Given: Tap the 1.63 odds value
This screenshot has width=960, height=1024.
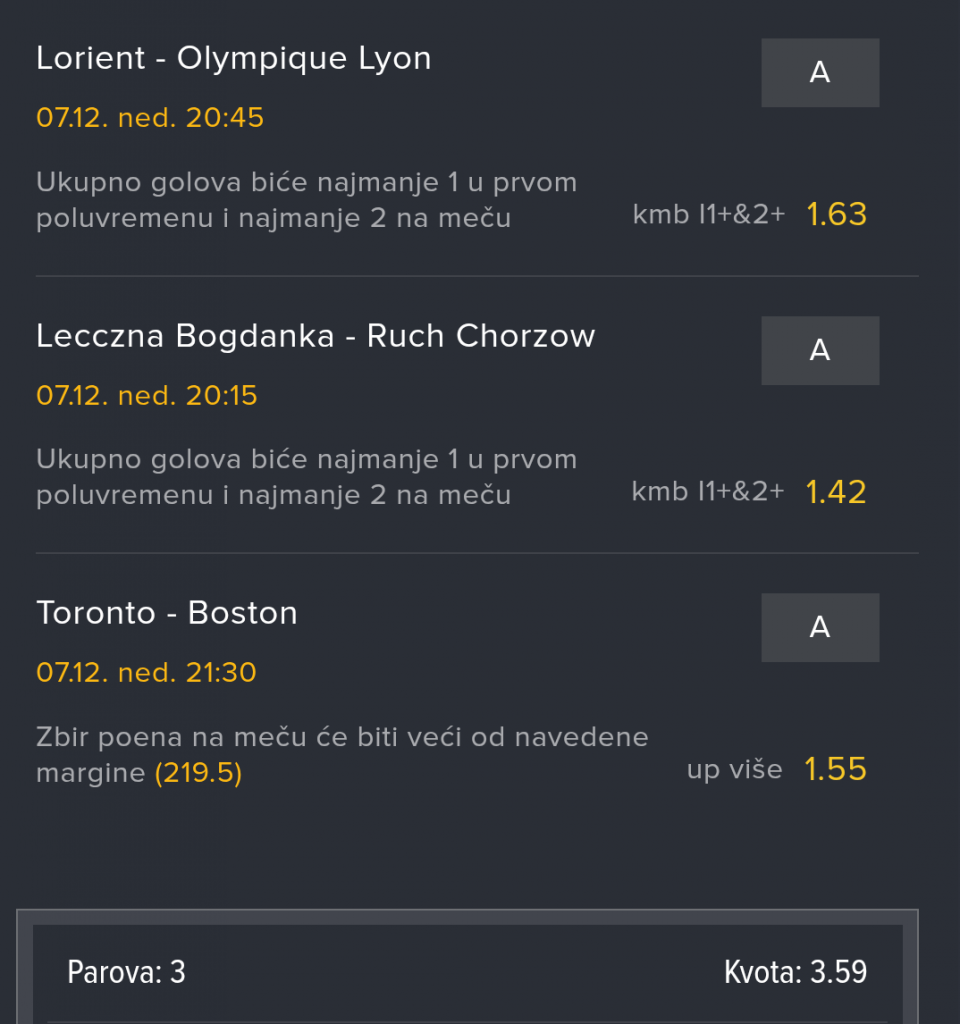Looking at the screenshot, I should click(x=836, y=215).
